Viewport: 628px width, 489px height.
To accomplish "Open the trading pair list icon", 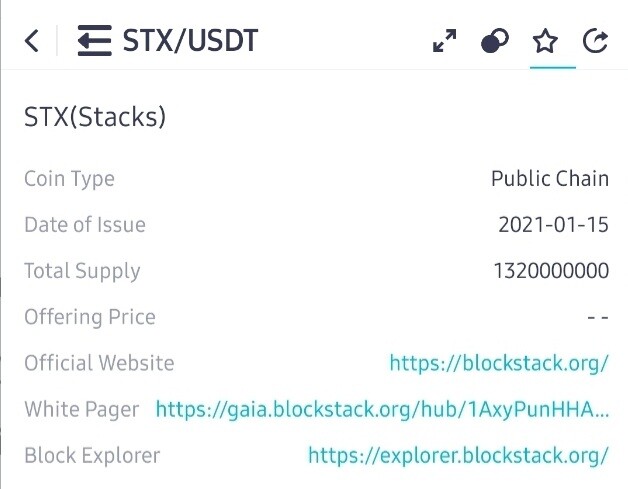I will (x=95, y=40).
